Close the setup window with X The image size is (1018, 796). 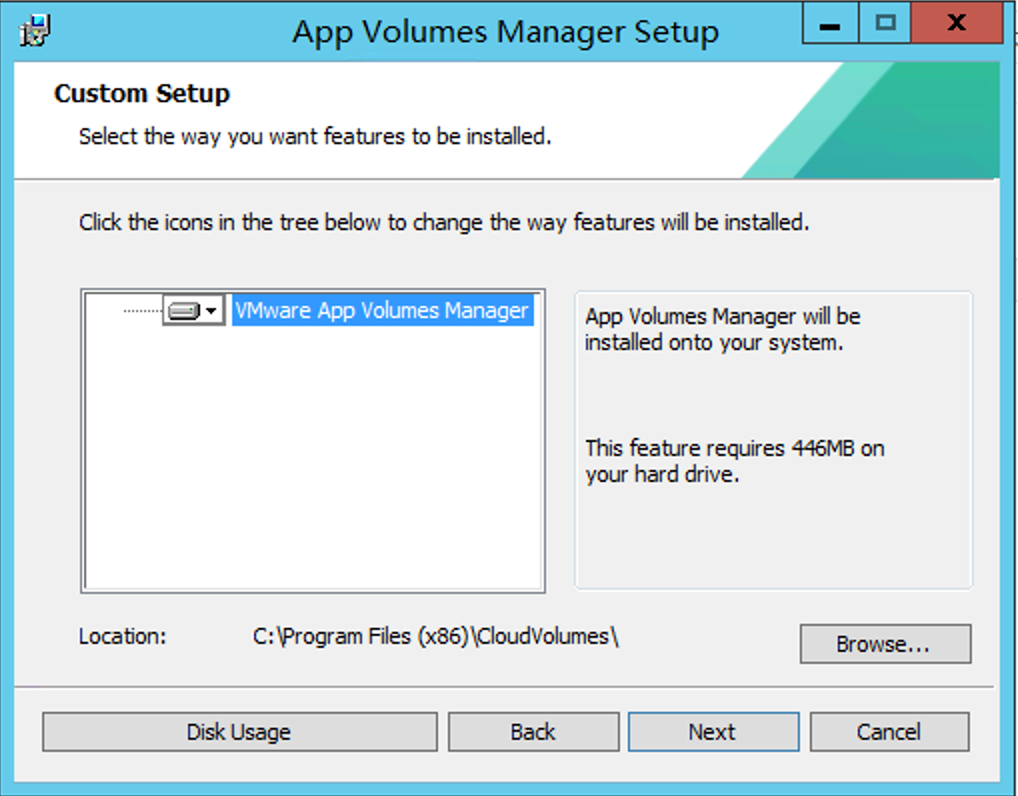point(956,25)
